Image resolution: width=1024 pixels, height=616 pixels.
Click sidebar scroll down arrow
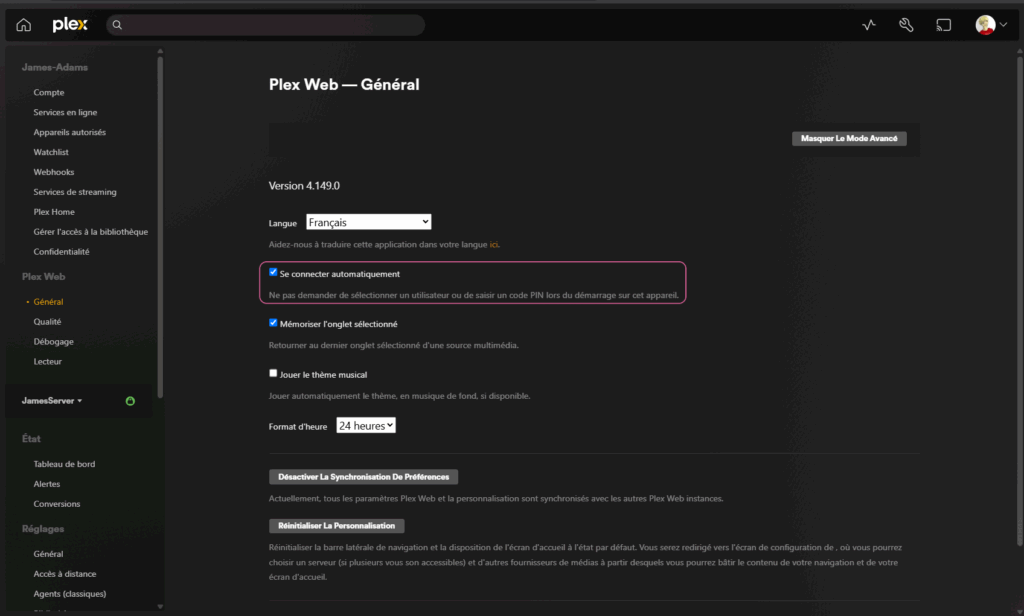click(160, 607)
